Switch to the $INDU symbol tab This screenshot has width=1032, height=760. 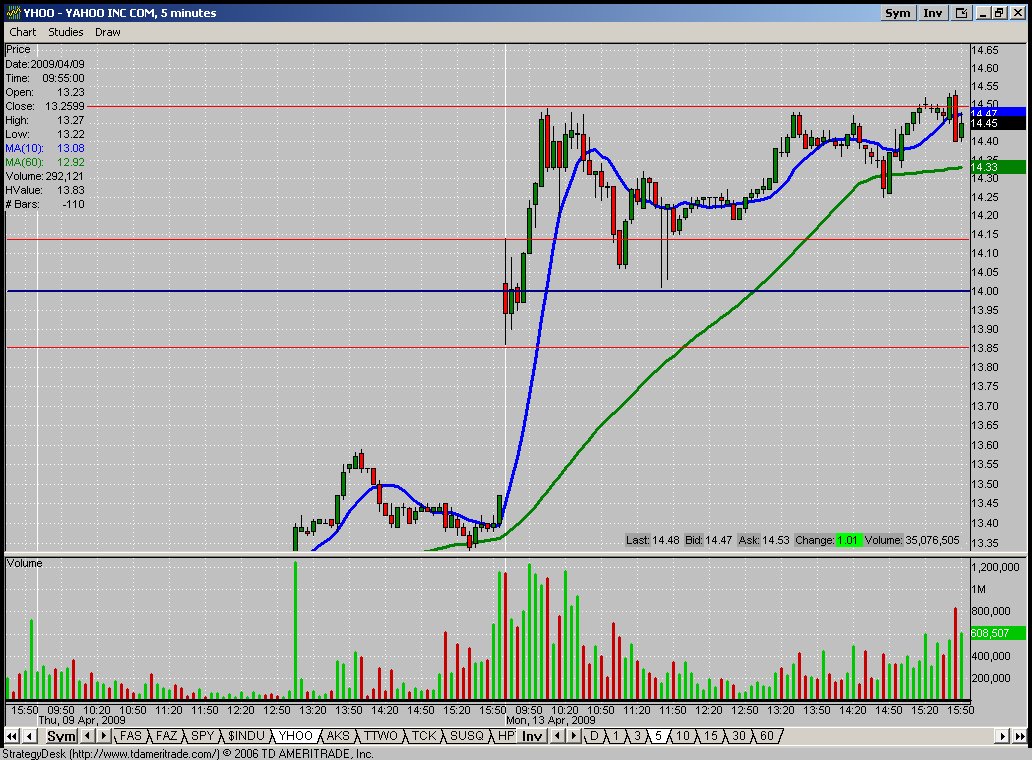pyautogui.click(x=245, y=736)
